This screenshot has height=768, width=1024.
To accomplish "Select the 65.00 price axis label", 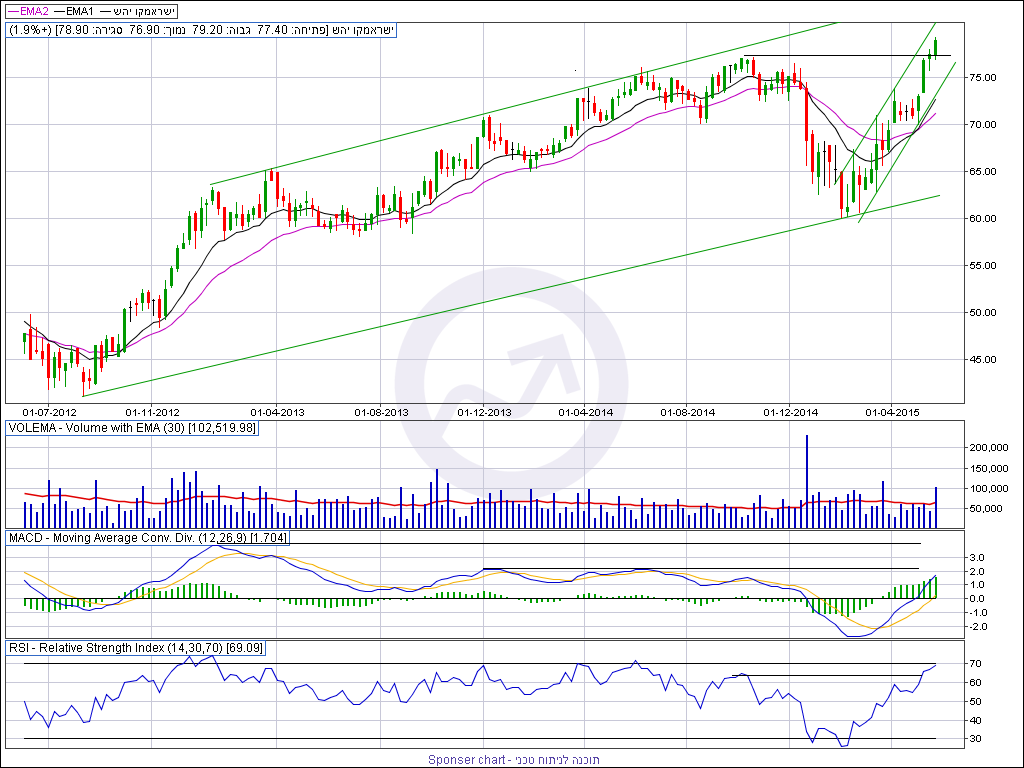I will click(982, 172).
